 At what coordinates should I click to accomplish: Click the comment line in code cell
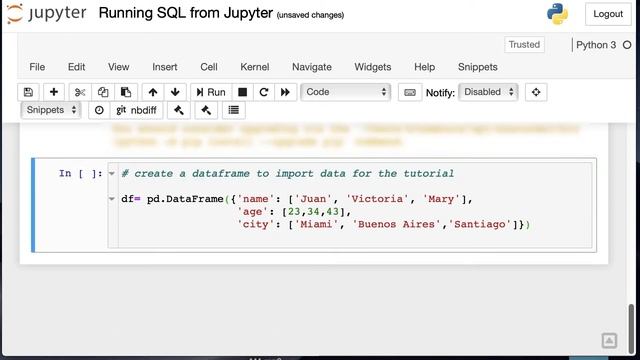[x=287, y=173]
